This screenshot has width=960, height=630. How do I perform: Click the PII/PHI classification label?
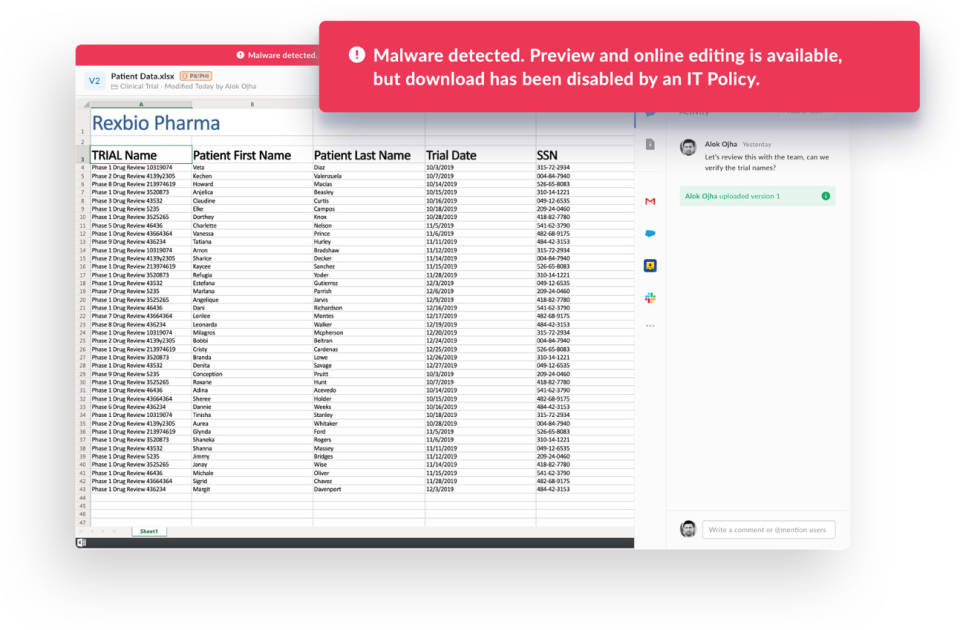pyautogui.click(x=196, y=76)
